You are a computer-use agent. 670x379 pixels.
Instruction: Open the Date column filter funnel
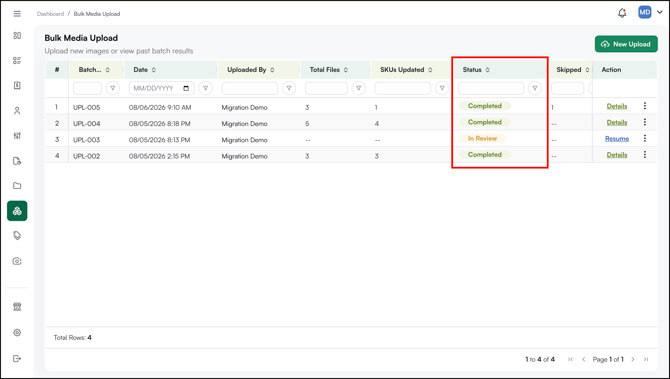coord(206,88)
